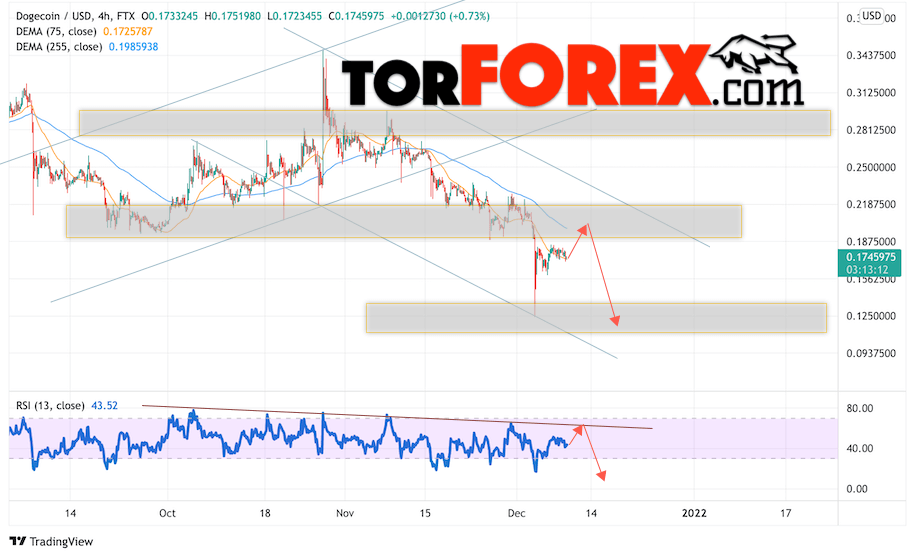Click the change value +0.0012730 (+0.73%)
This screenshot has width=915, height=557.
(440, 16)
